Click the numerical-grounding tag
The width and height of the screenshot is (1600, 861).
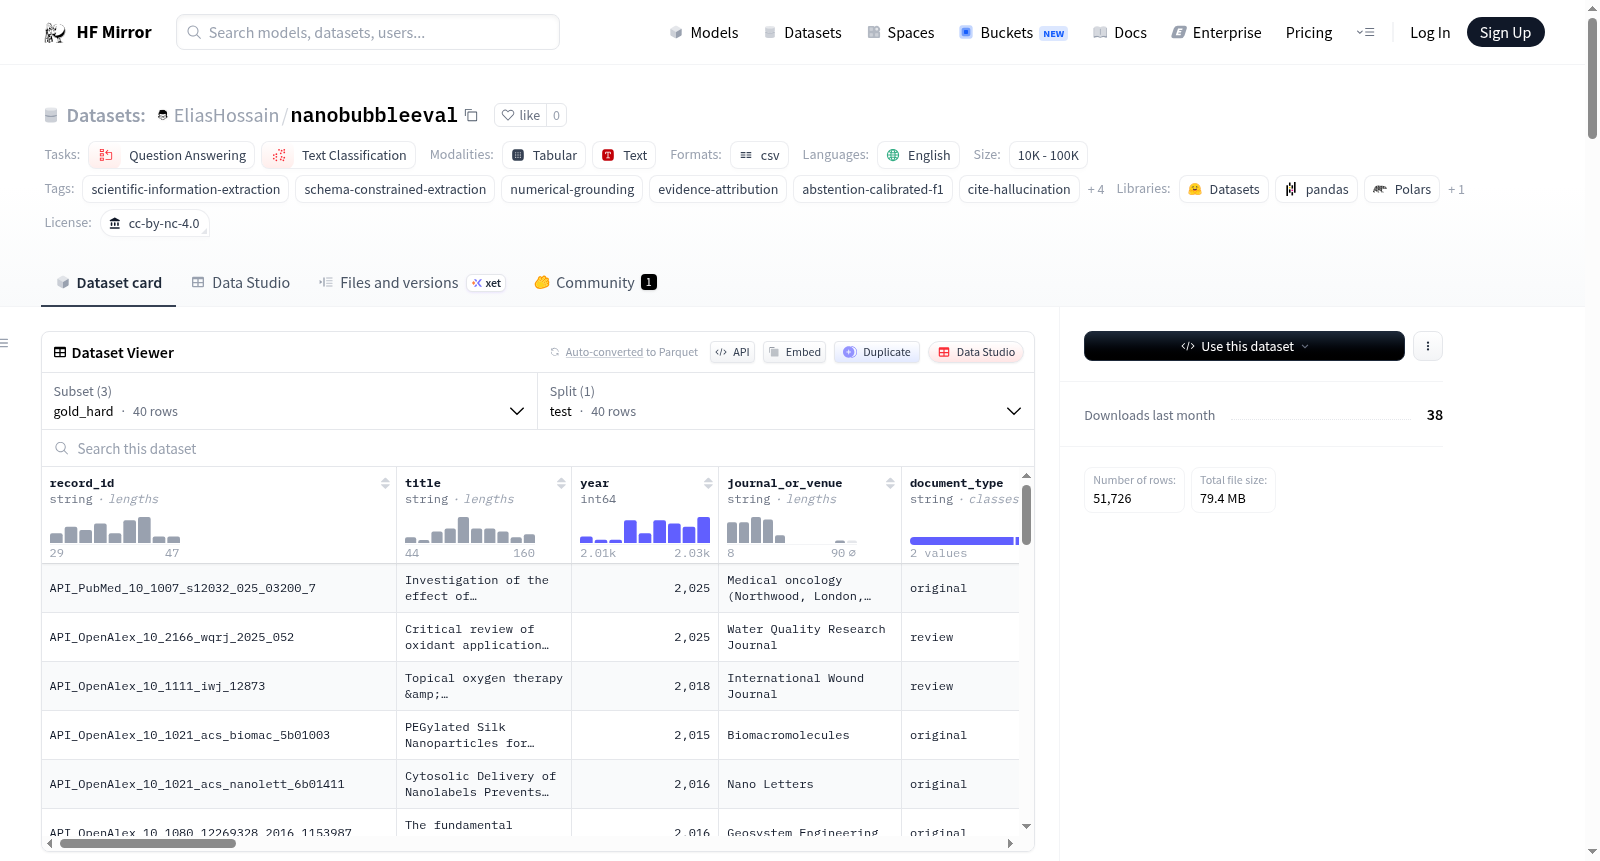pos(572,189)
